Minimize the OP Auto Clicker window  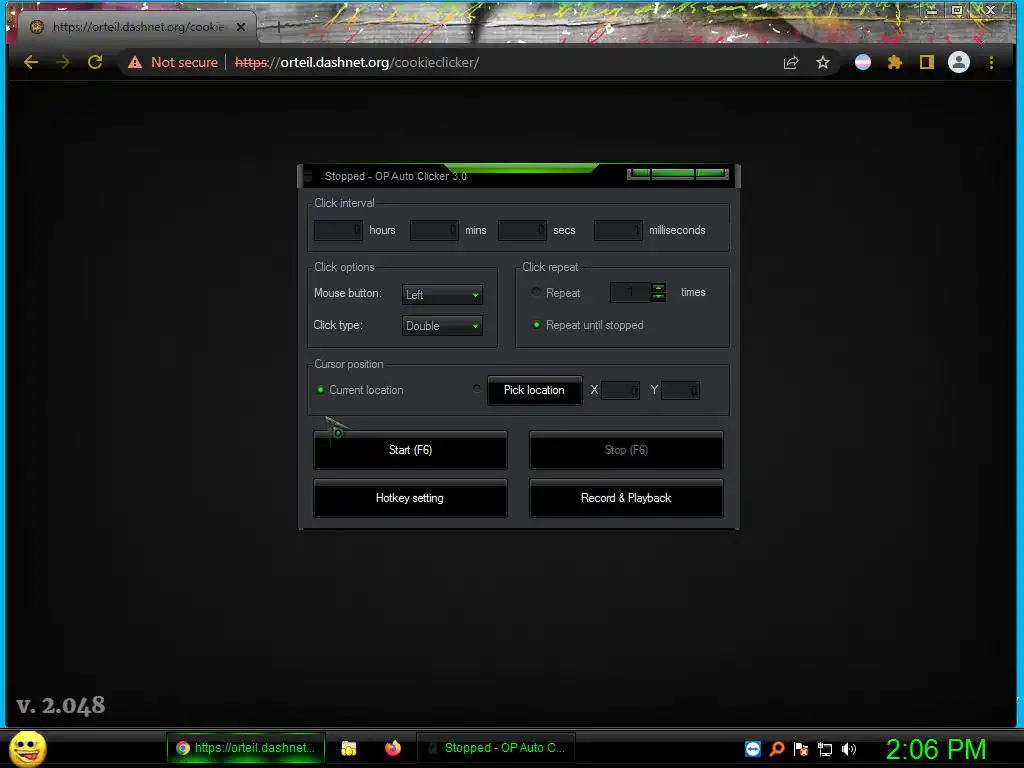[641, 174]
